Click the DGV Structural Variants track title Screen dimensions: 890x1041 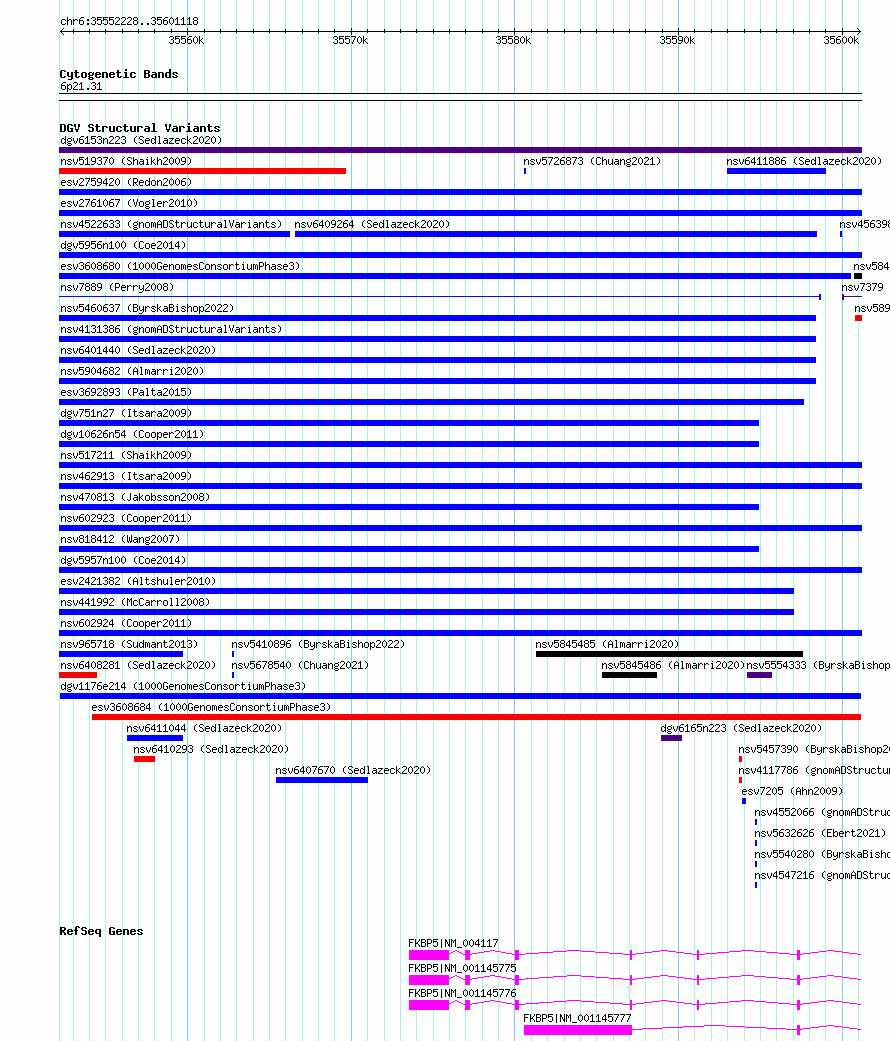(140, 127)
